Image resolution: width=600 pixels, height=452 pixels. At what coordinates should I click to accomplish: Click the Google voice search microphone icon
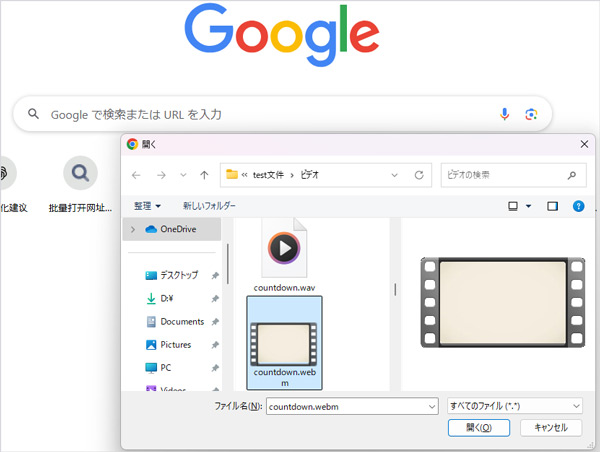504,114
